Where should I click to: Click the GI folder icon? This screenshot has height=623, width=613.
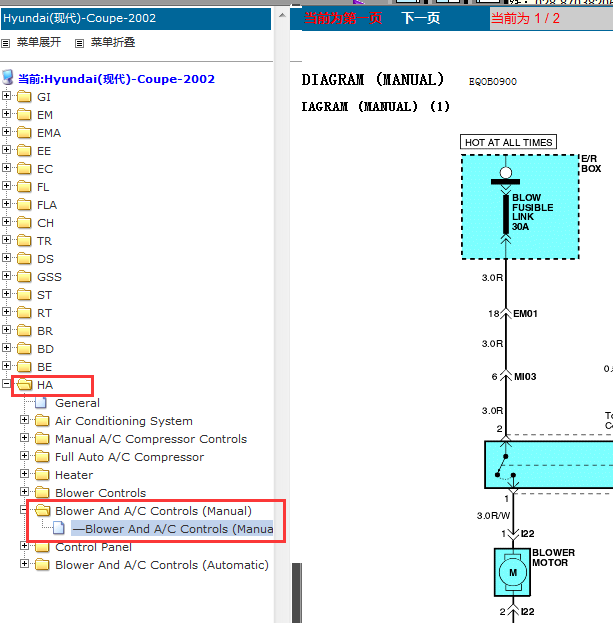(x=24, y=97)
